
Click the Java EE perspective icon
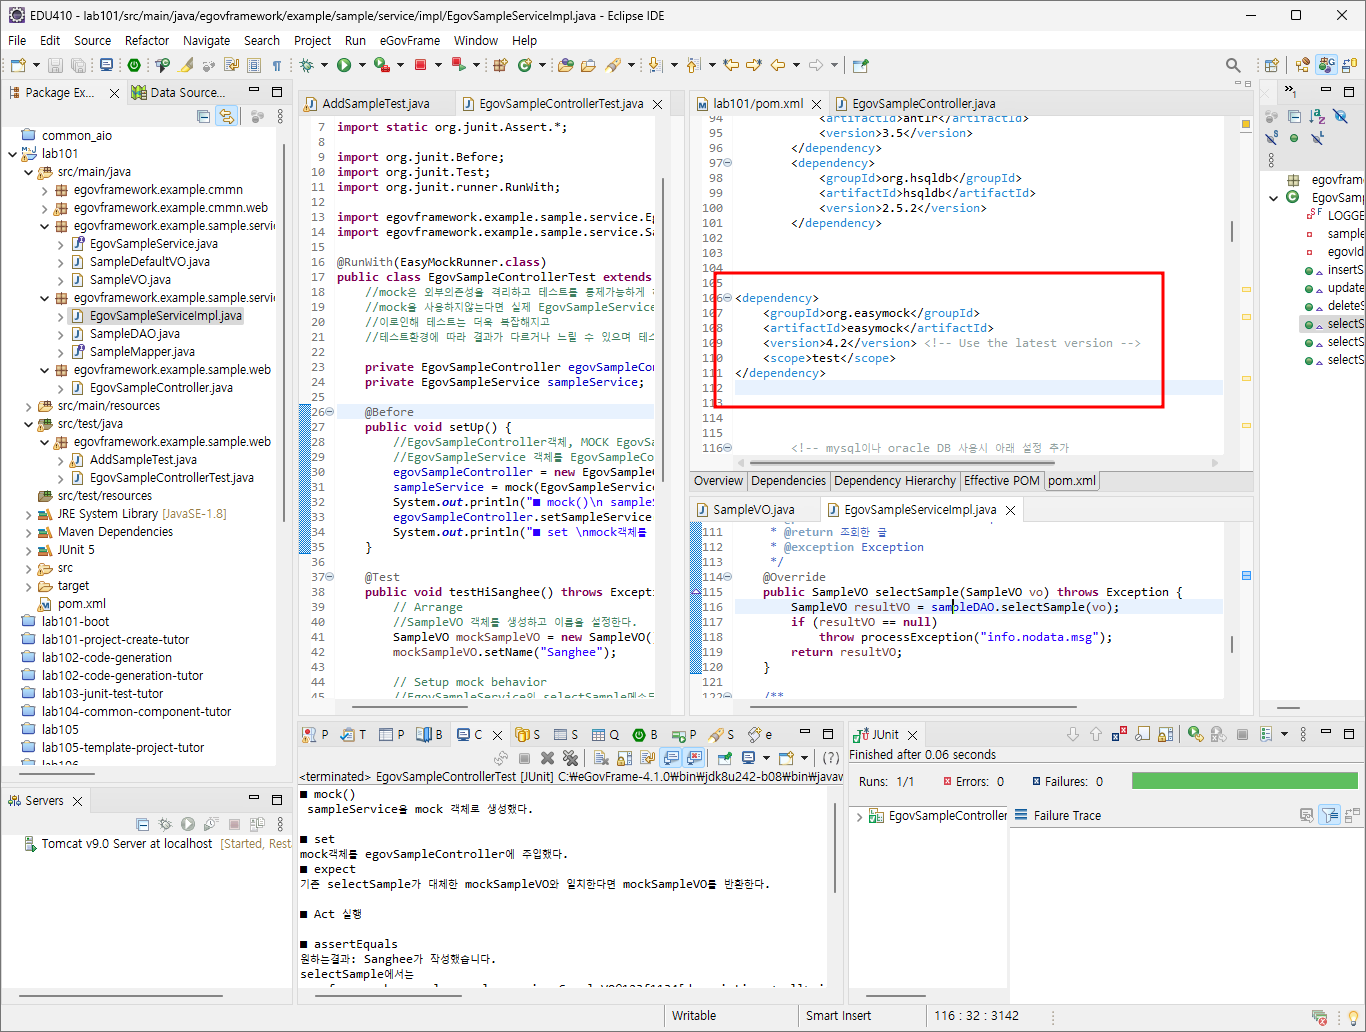point(1302,65)
